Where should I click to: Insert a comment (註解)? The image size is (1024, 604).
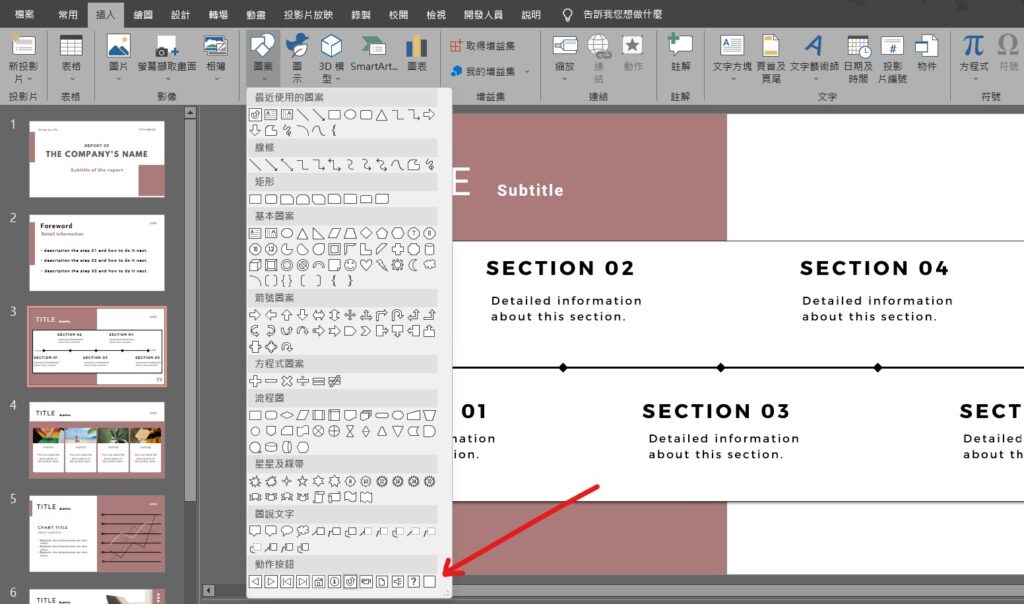(x=680, y=54)
